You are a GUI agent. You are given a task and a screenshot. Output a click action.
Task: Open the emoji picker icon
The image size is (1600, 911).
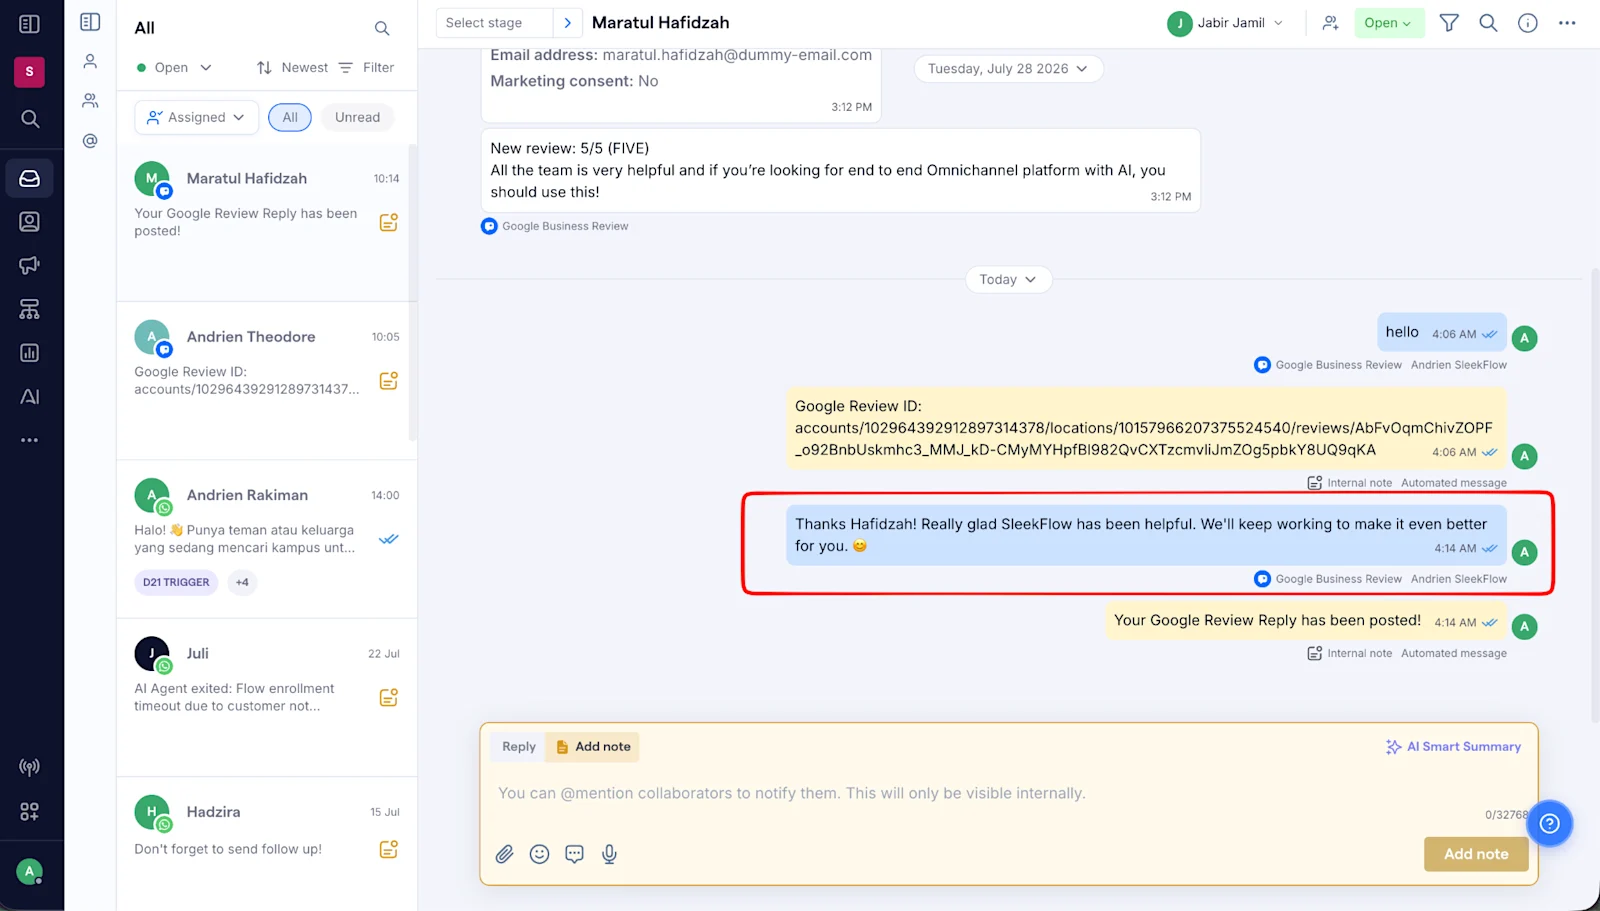(x=540, y=854)
